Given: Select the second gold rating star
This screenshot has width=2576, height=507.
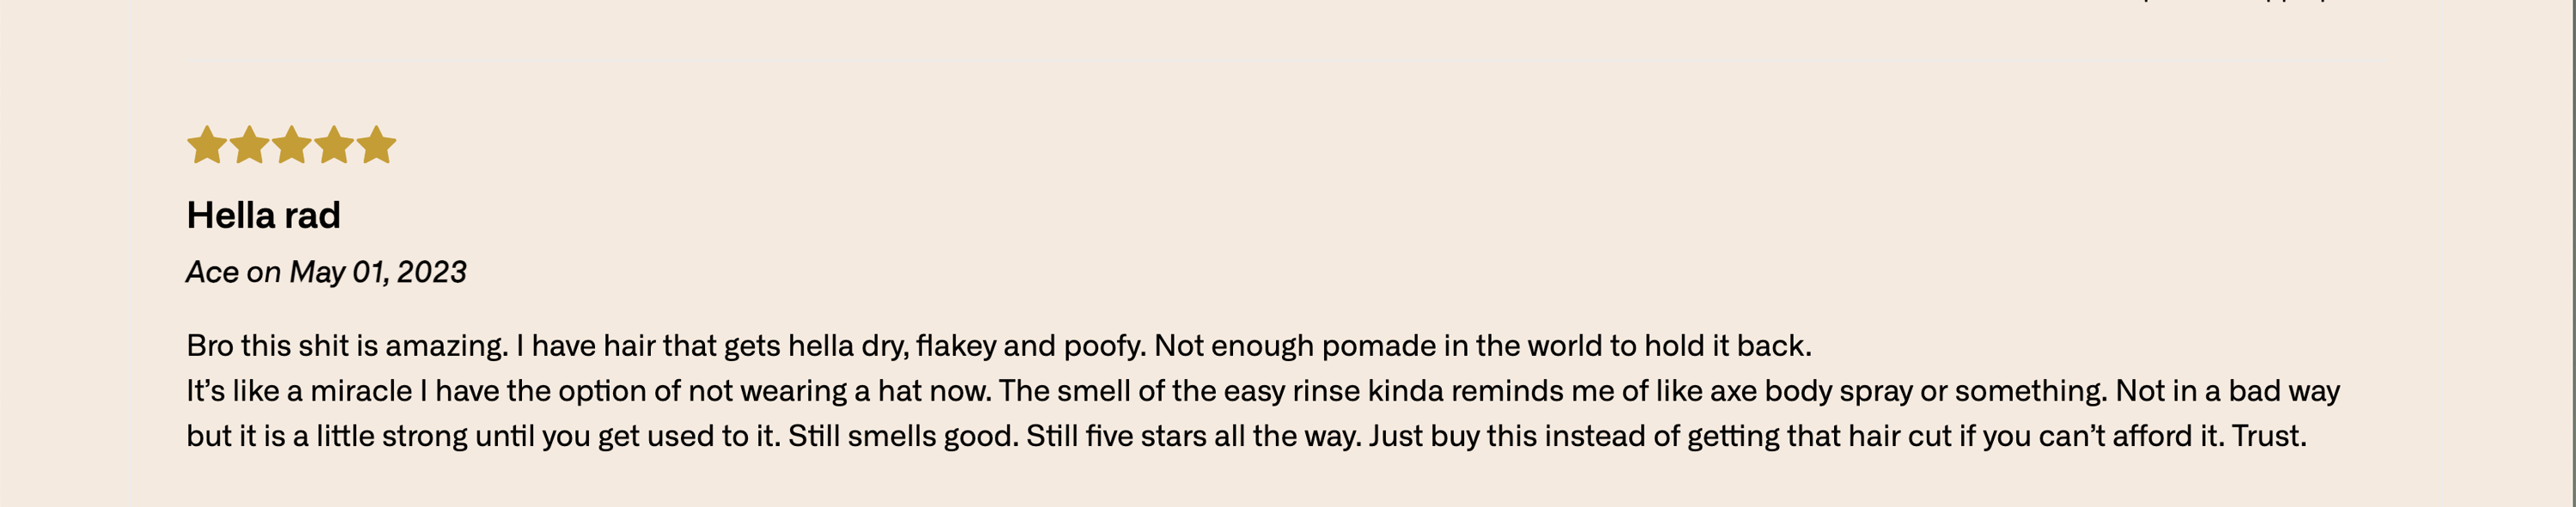Looking at the screenshot, I should [x=249, y=145].
